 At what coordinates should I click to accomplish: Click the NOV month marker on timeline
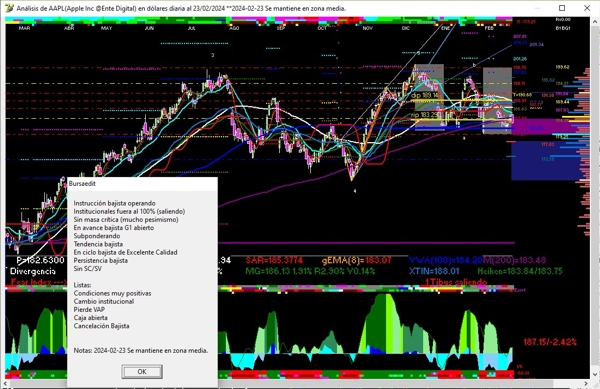click(368, 28)
